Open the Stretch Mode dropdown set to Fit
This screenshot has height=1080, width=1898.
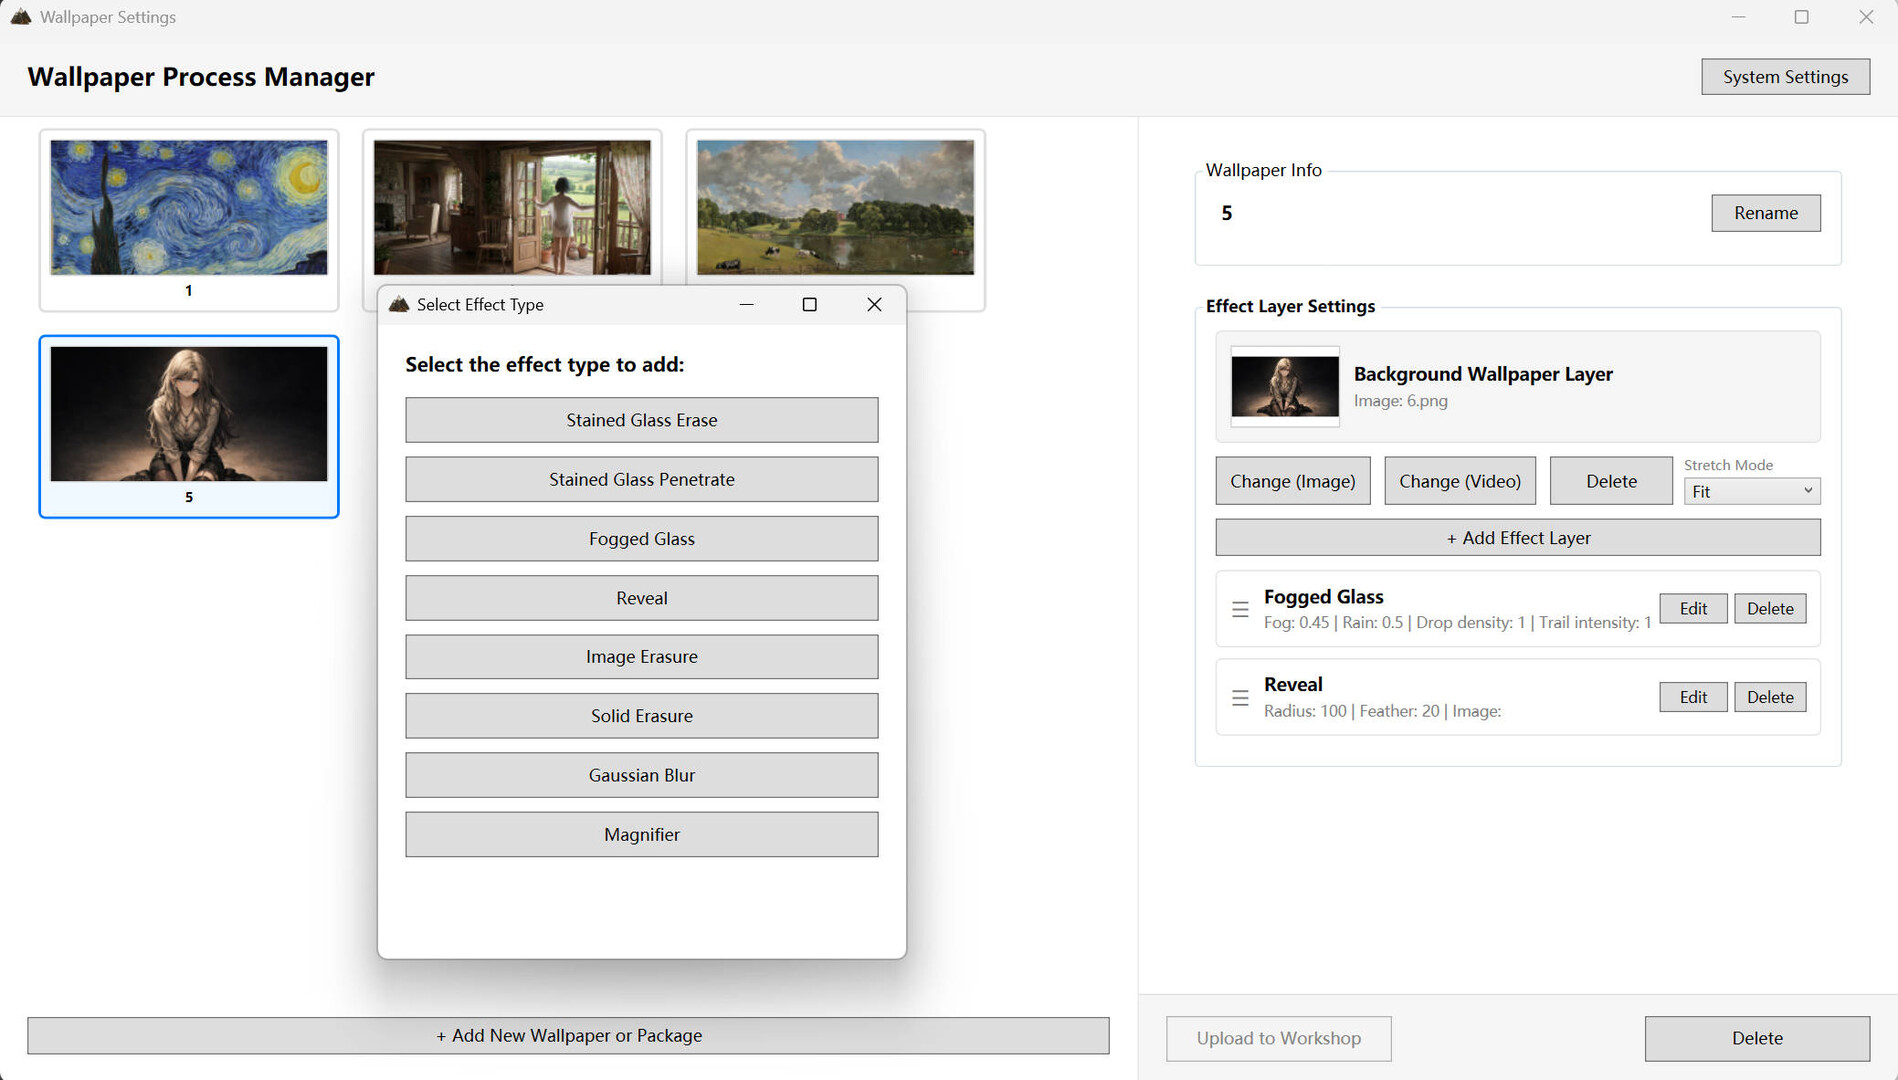click(x=1751, y=490)
